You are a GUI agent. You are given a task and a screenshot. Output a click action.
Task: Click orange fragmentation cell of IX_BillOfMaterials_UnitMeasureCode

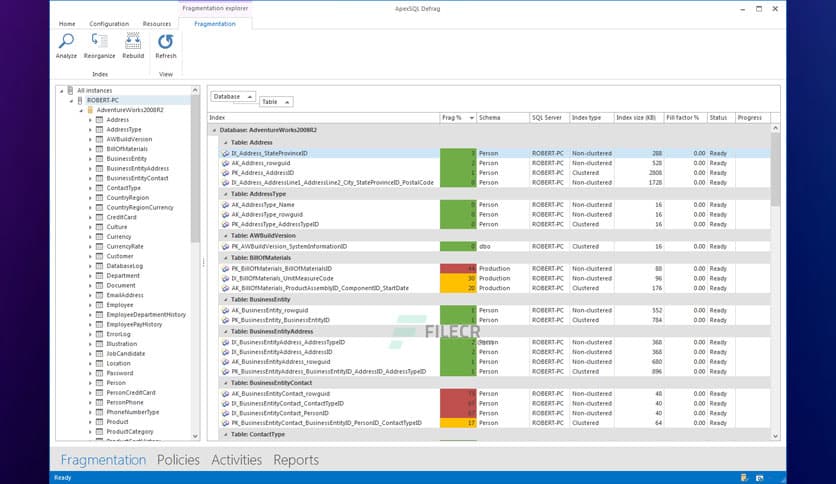point(458,278)
